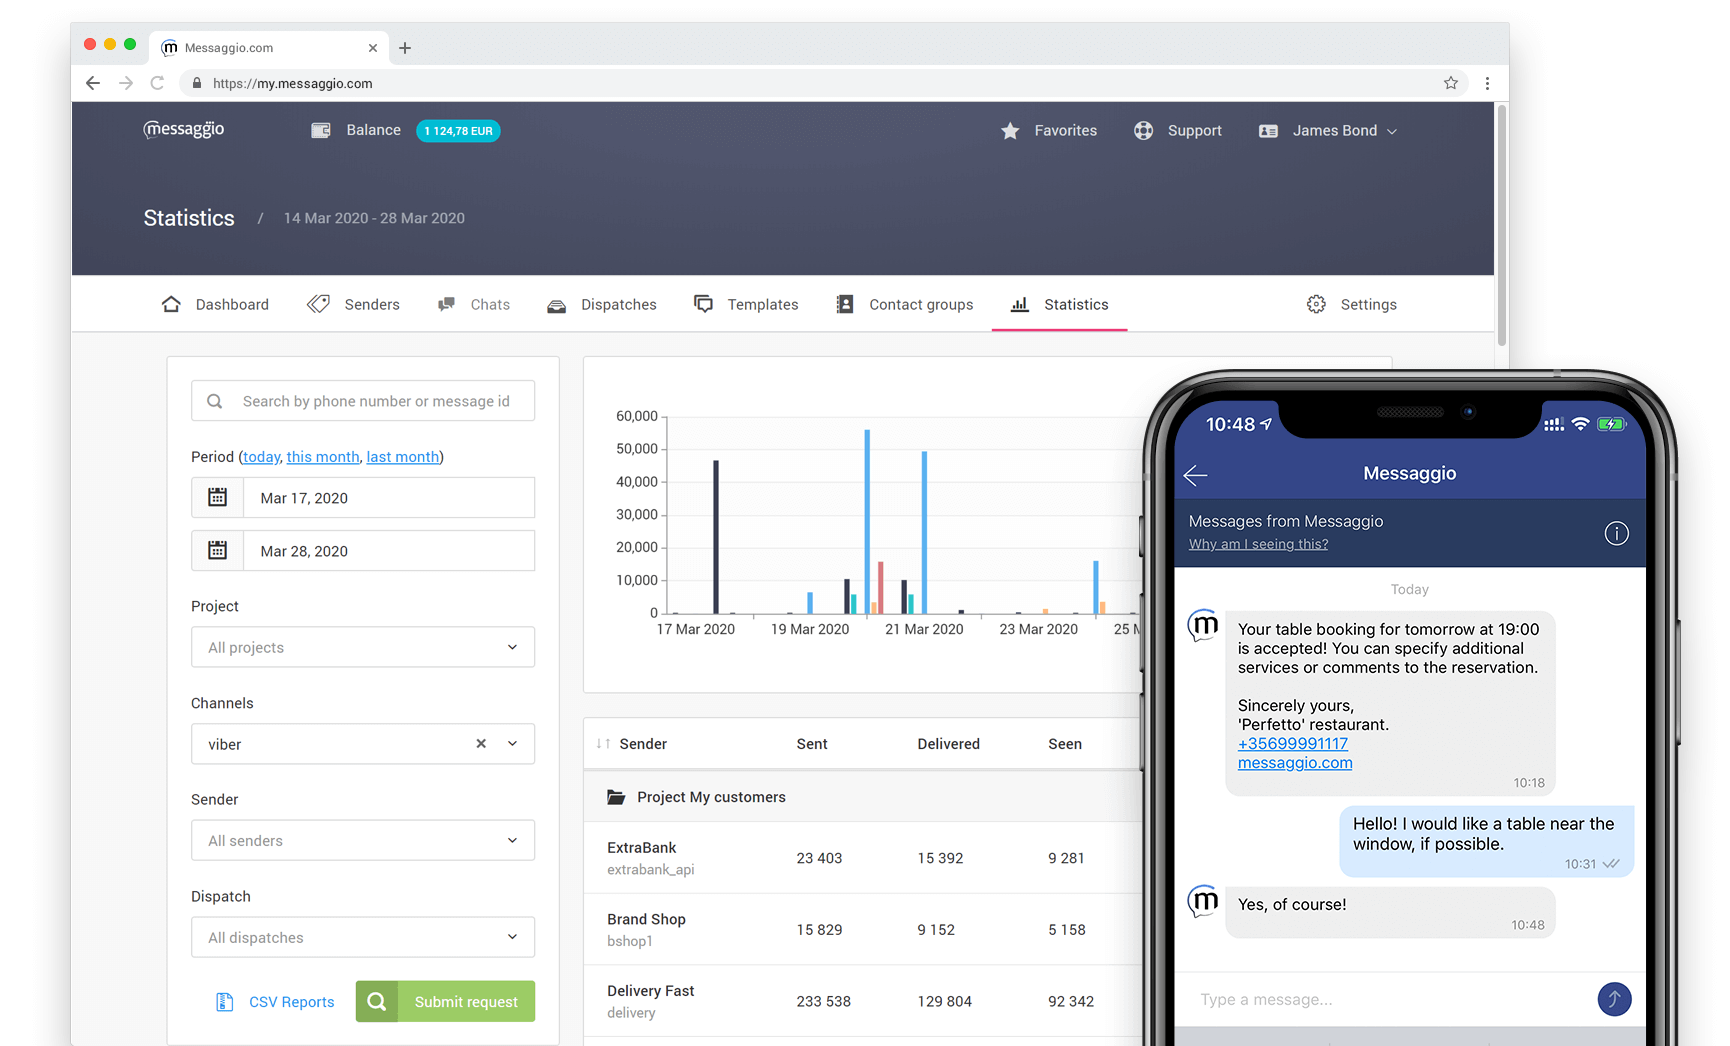This screenshot has width=1730, height=1046.
Task: Set period to last month
Action: coord(403,457)
